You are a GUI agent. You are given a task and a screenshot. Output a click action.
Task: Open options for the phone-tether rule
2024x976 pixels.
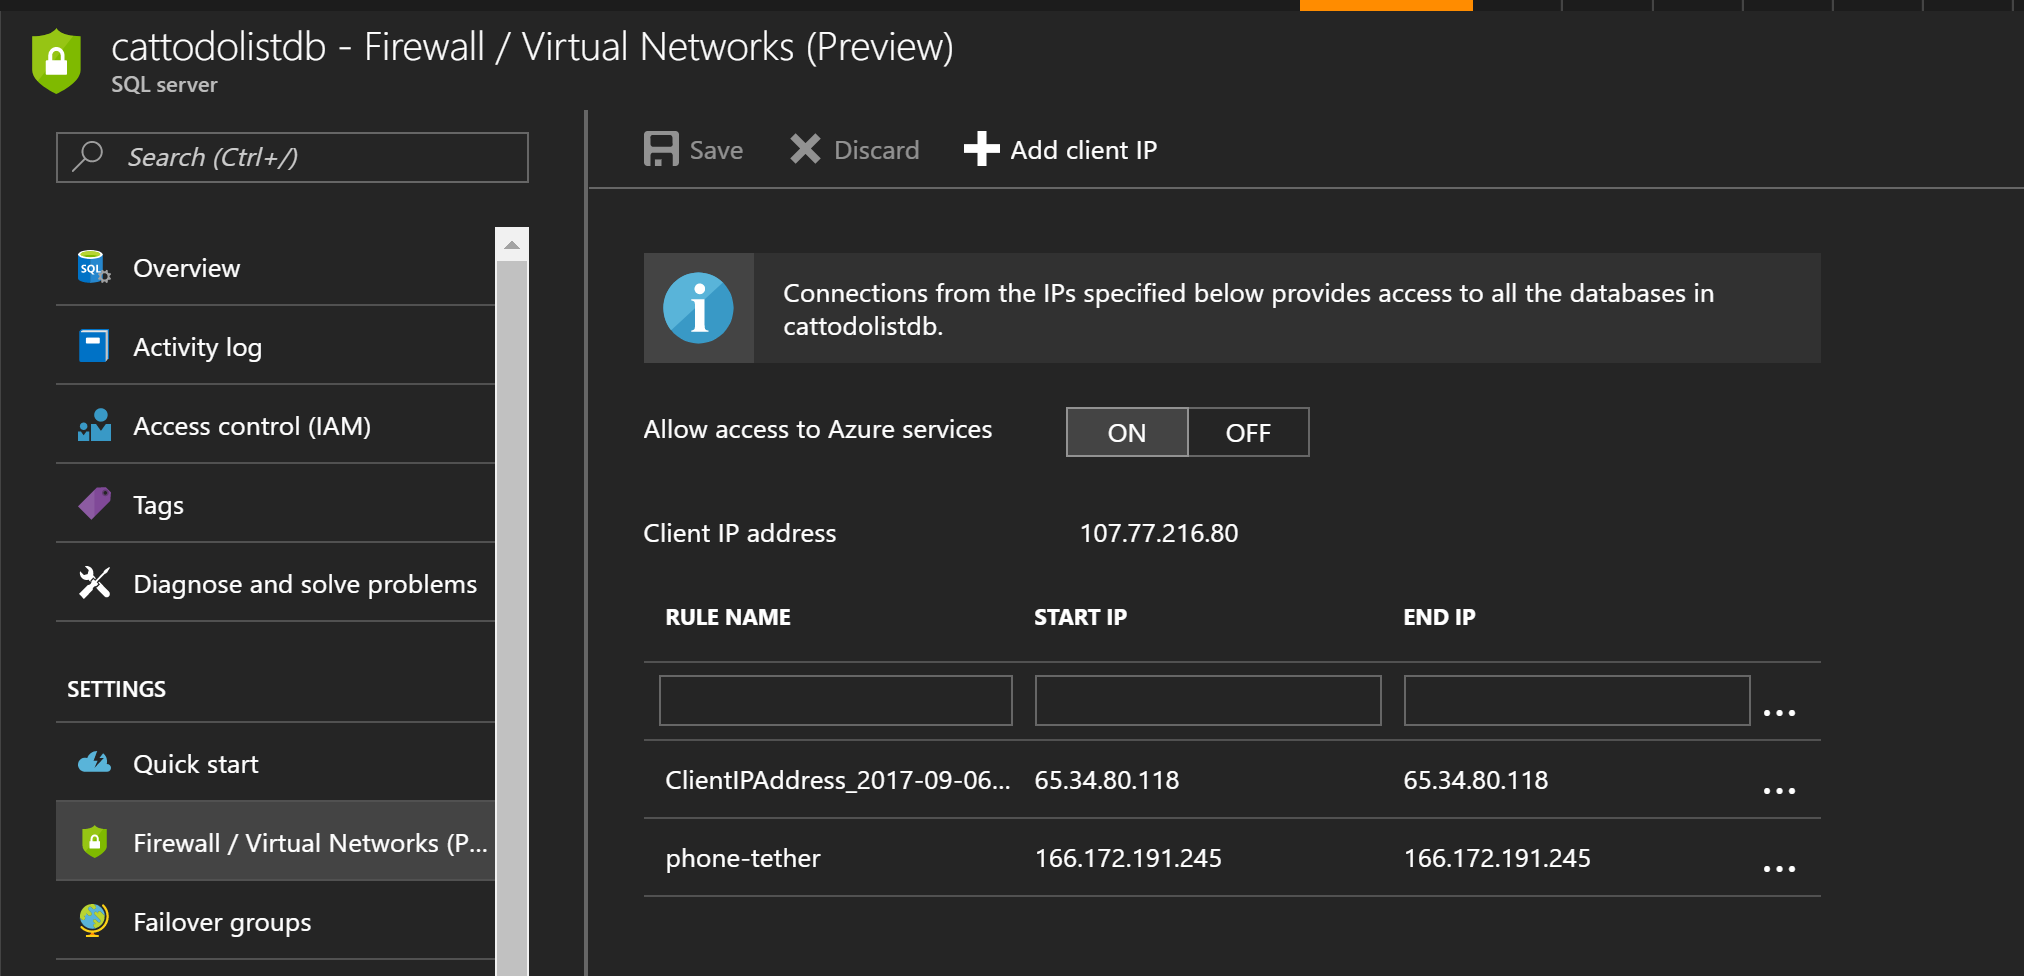coord(1779,868)
